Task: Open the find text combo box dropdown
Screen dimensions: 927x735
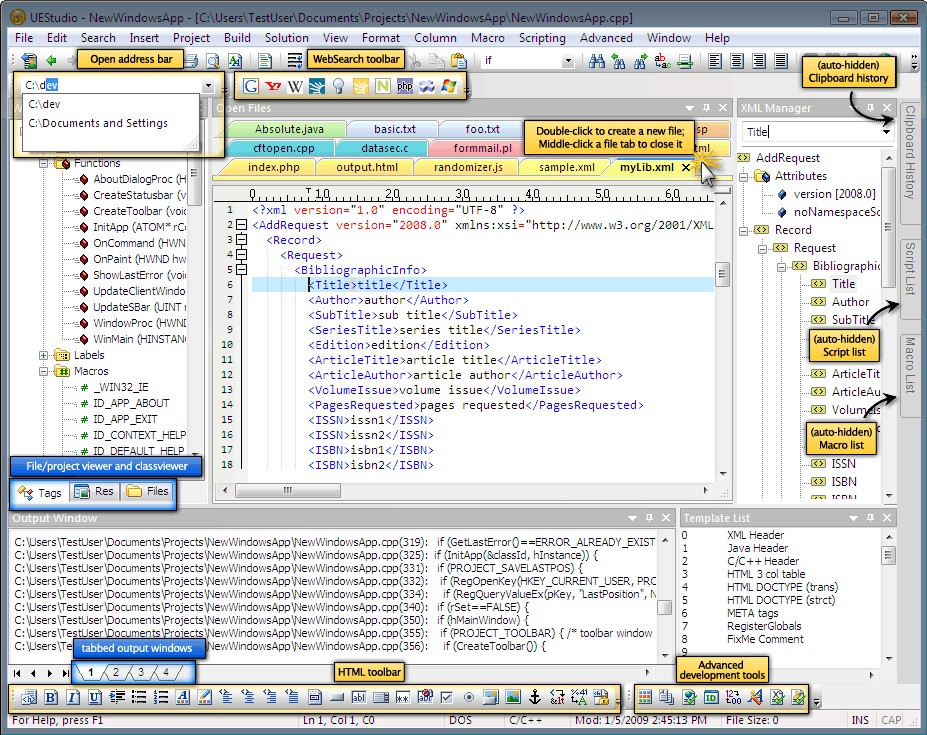Action: 568,60
